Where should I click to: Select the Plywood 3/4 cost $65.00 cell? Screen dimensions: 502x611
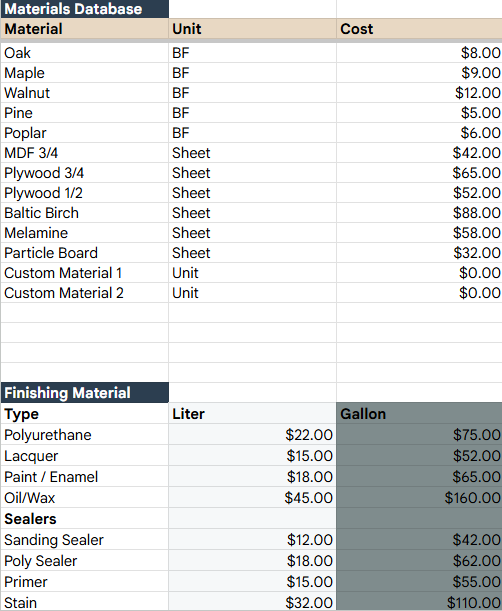[419, 173]
